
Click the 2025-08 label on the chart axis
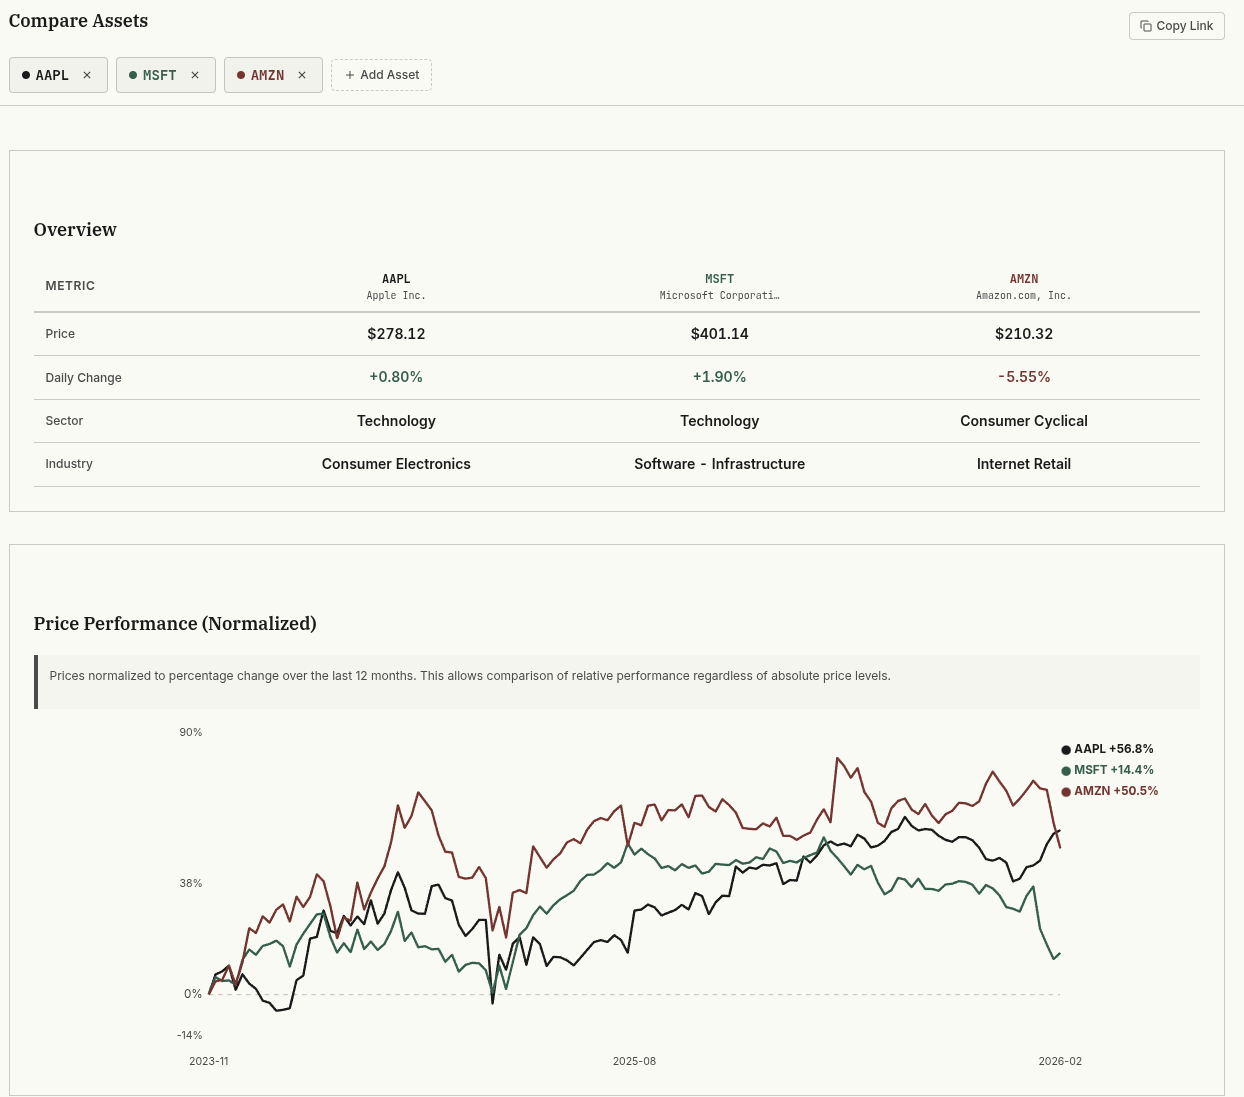pyautogui.click(x=634, y=1061)
